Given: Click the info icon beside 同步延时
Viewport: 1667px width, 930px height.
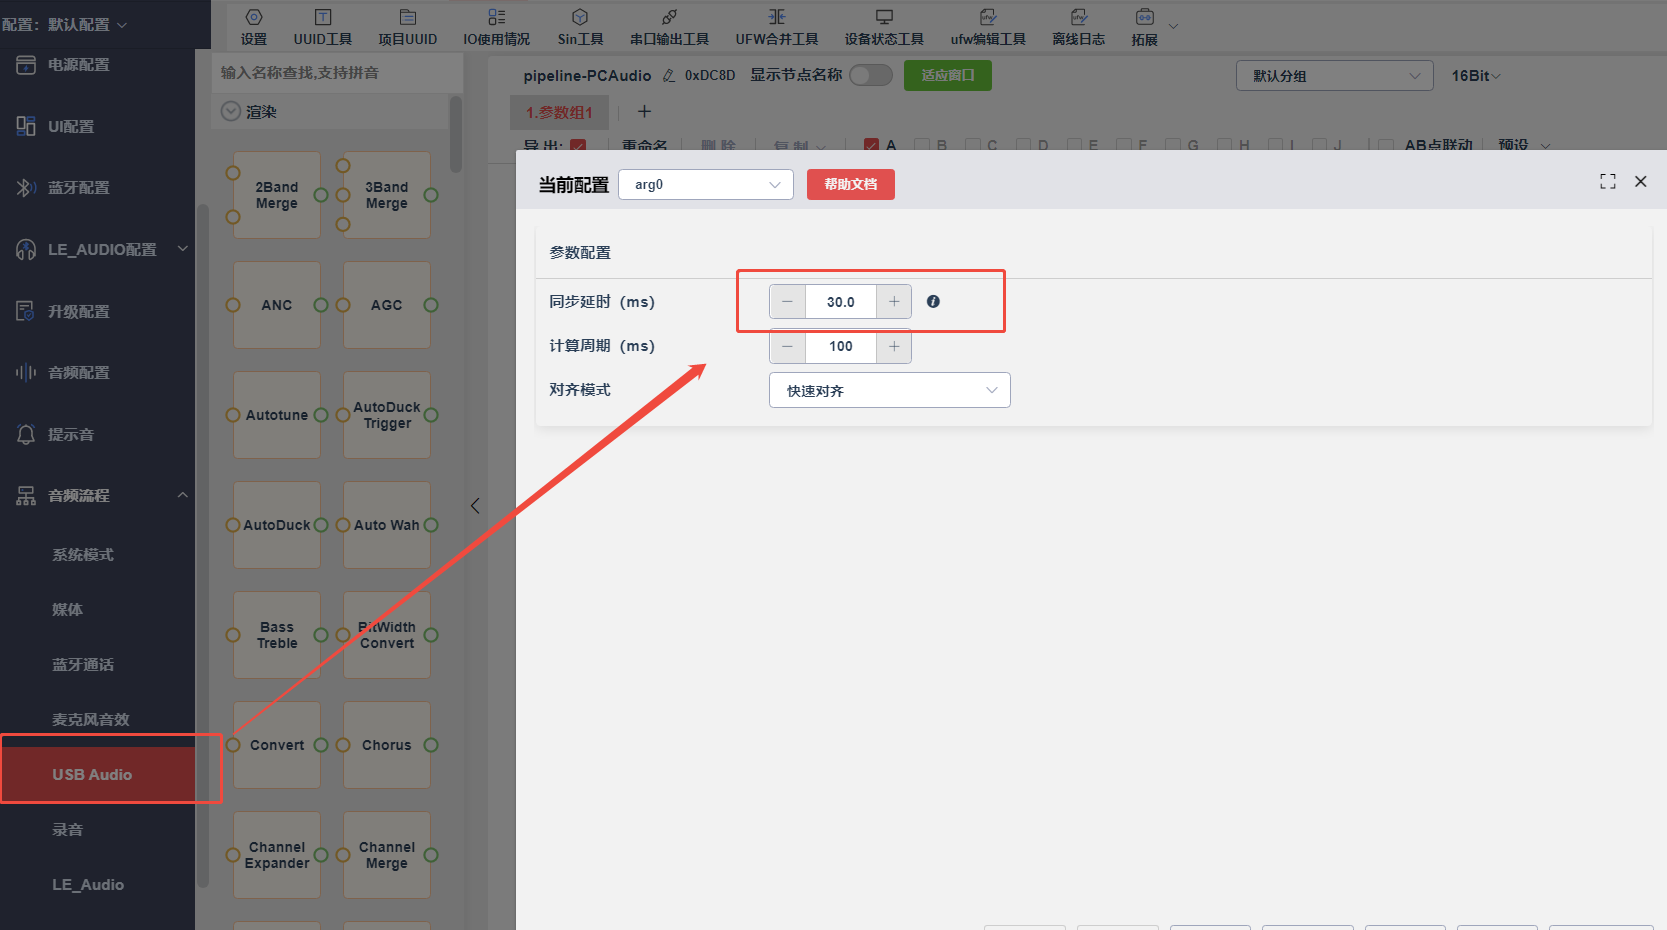Looking at the screenshot, I should 933,301.
